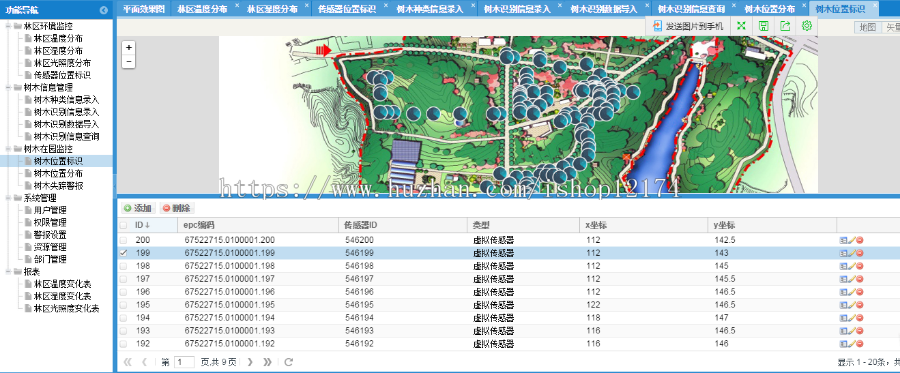Open 用户管理 in the tree
The image size is (900, 373).
pos(50,211)
